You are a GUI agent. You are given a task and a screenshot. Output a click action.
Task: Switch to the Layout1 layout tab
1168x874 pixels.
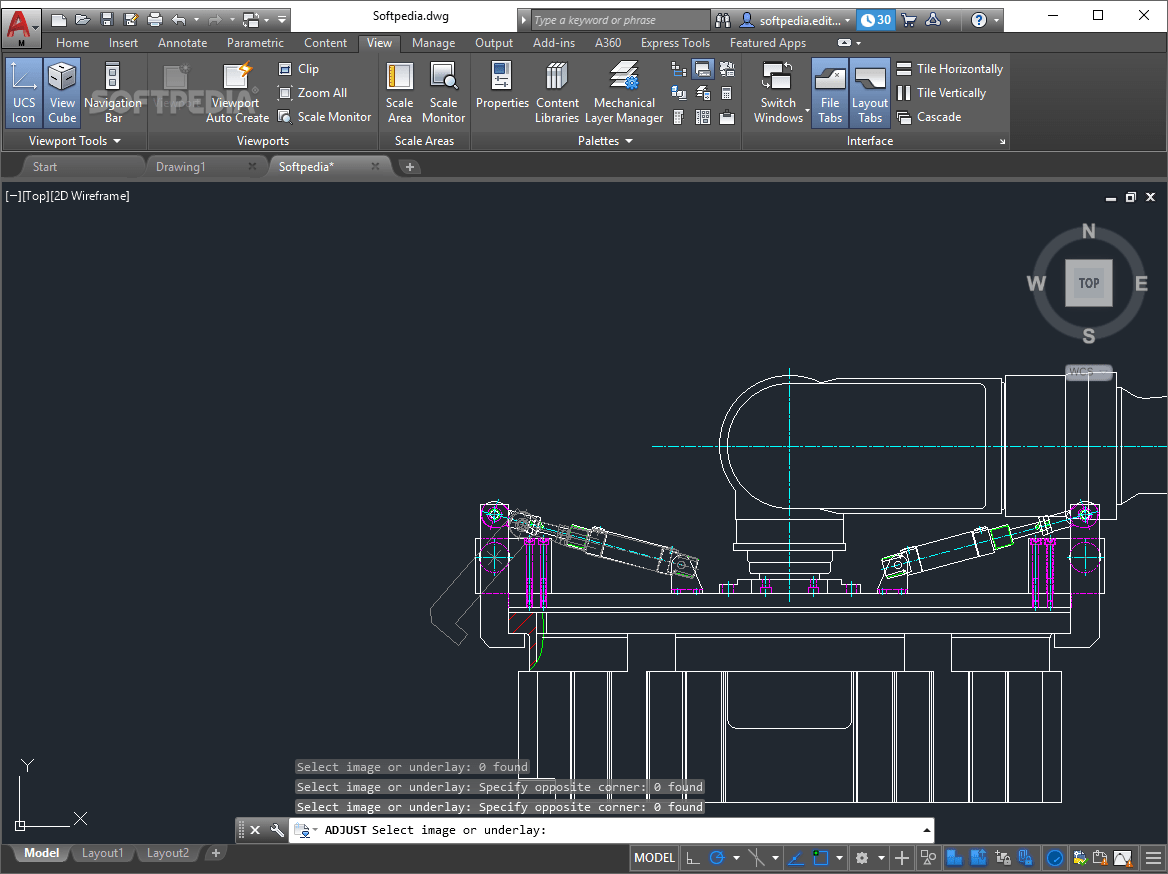tap(102, 853)
